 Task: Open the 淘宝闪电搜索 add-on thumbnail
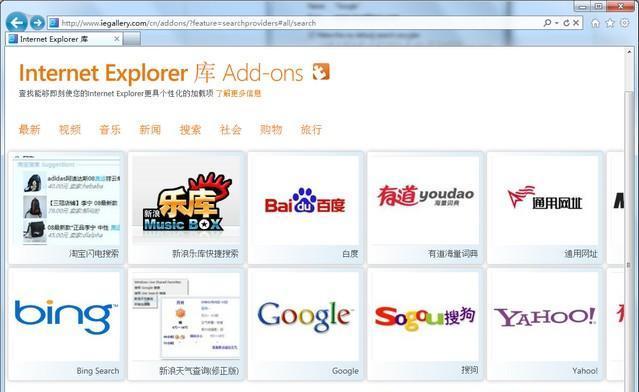(x=66, y=200)
